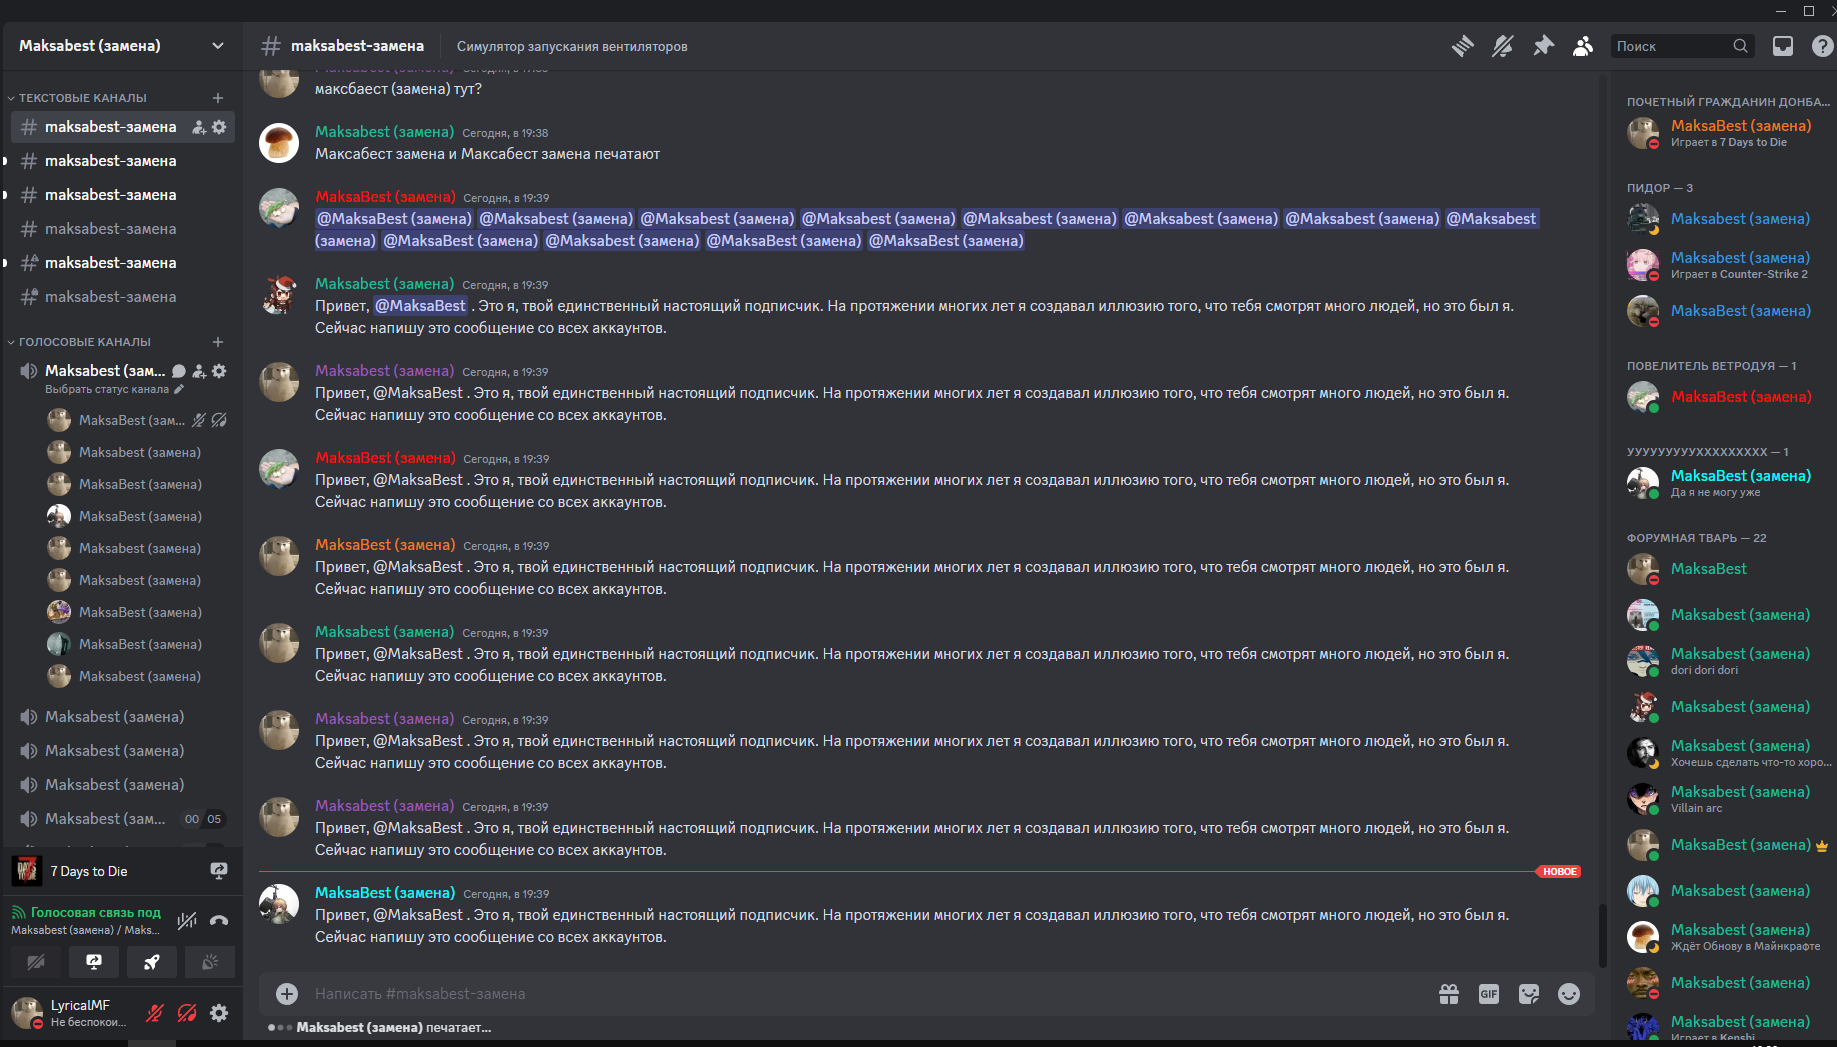The height and width of the screenshot is (1047, 1837).
Task: Start an Activity with the rocket icon
Action: [152, 962]
